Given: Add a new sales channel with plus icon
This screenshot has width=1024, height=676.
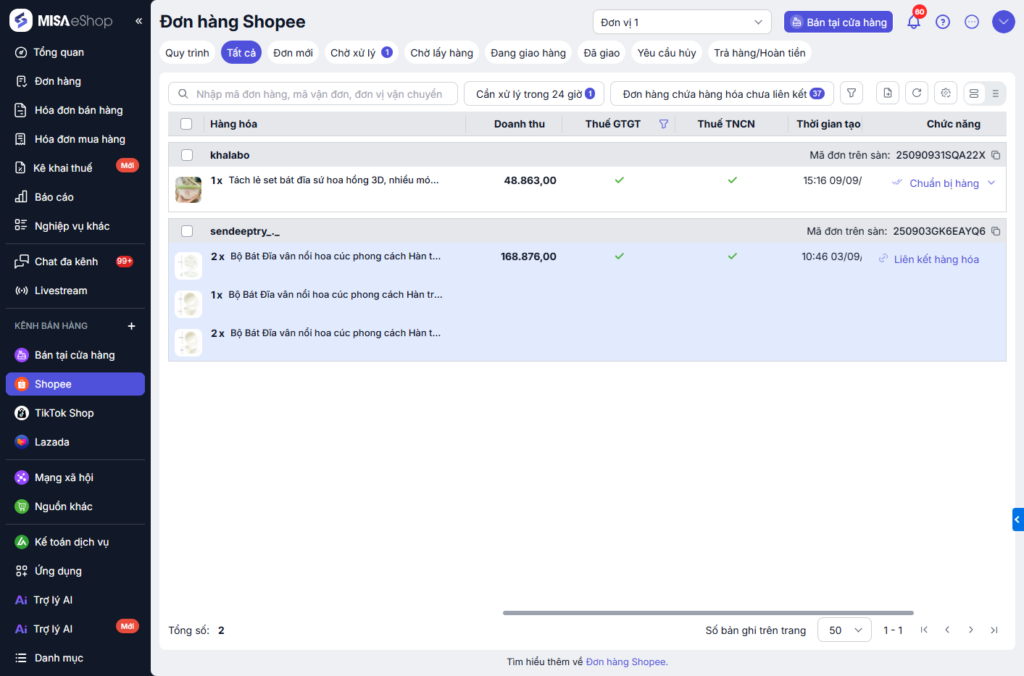Looking at the screenshot, I should 131,326.
